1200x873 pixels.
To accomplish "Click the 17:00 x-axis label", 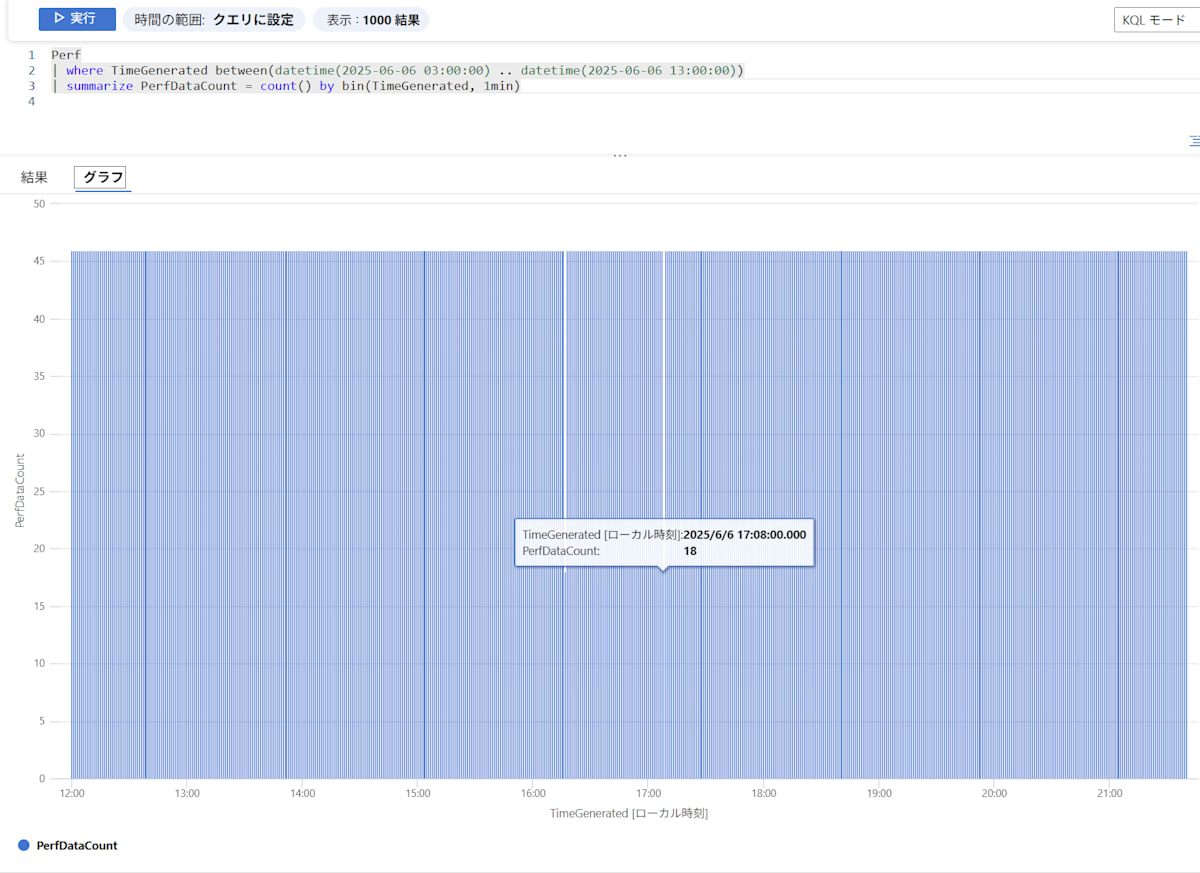I will (648, 794).
